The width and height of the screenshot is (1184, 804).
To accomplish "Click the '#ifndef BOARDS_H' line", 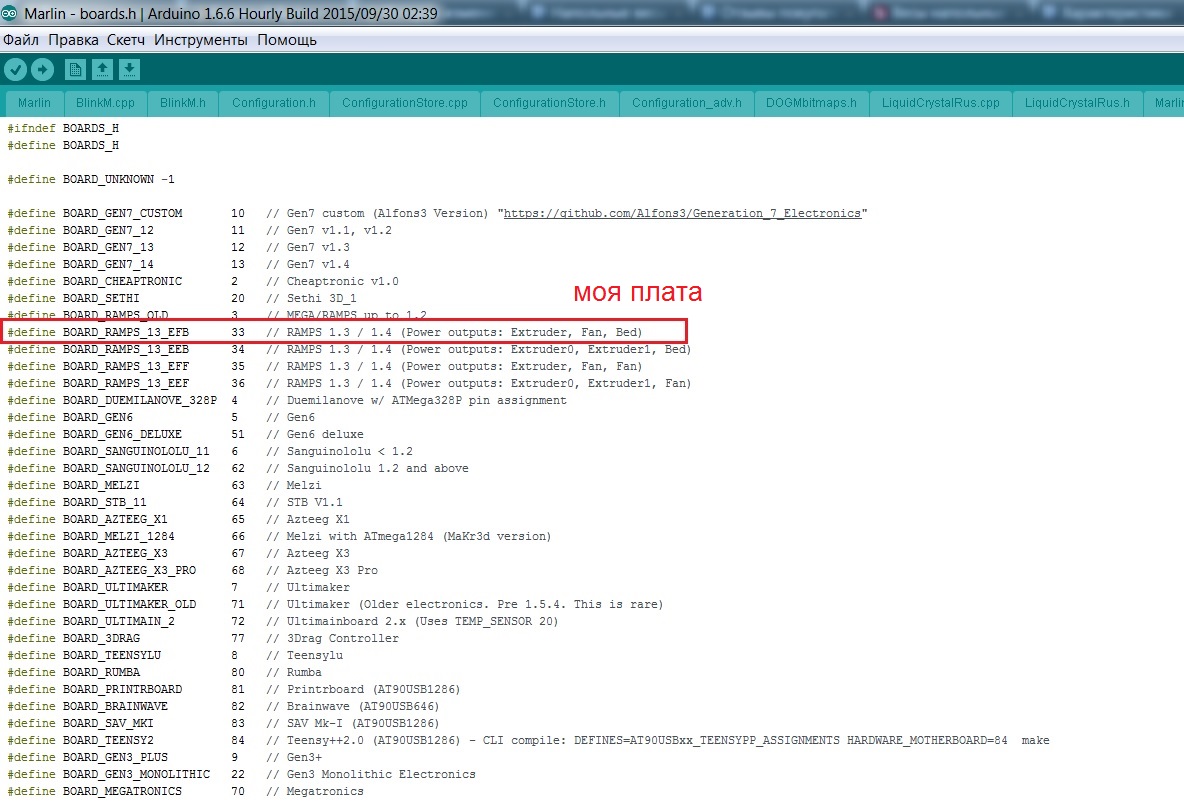I will tap(63, 128).
